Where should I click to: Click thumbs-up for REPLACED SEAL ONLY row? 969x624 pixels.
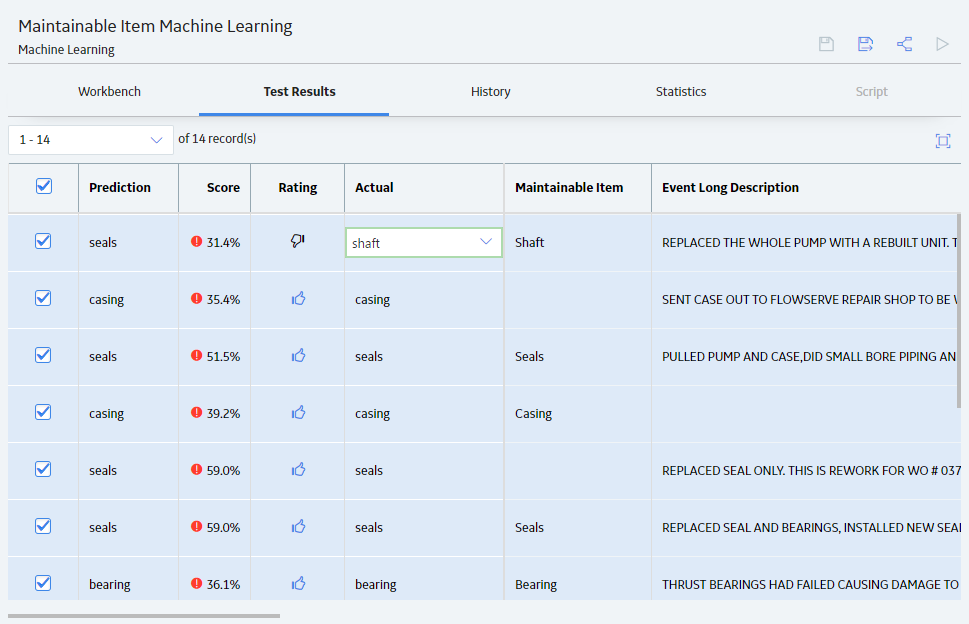pos(298,469)
